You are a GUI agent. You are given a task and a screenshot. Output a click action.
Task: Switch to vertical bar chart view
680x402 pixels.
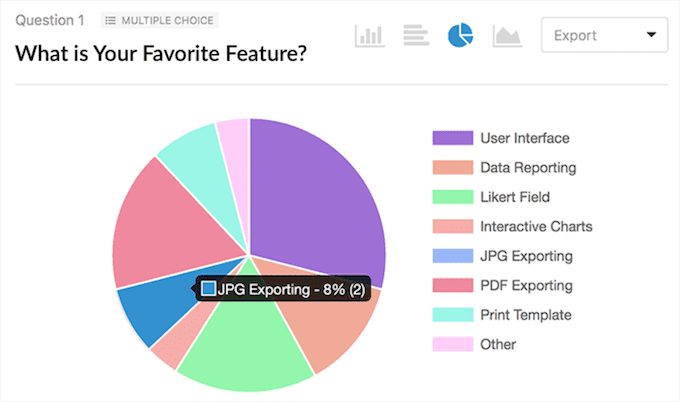click(369, 36)
